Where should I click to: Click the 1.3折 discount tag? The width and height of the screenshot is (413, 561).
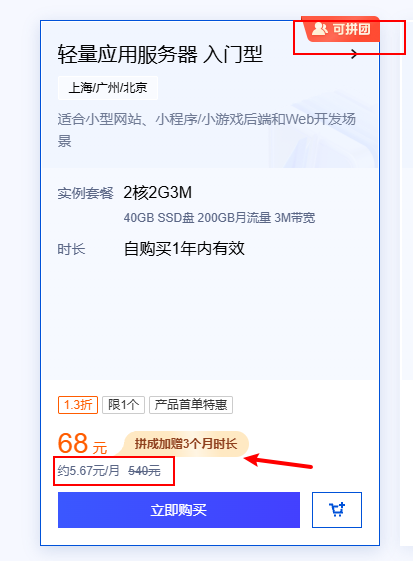78,405
